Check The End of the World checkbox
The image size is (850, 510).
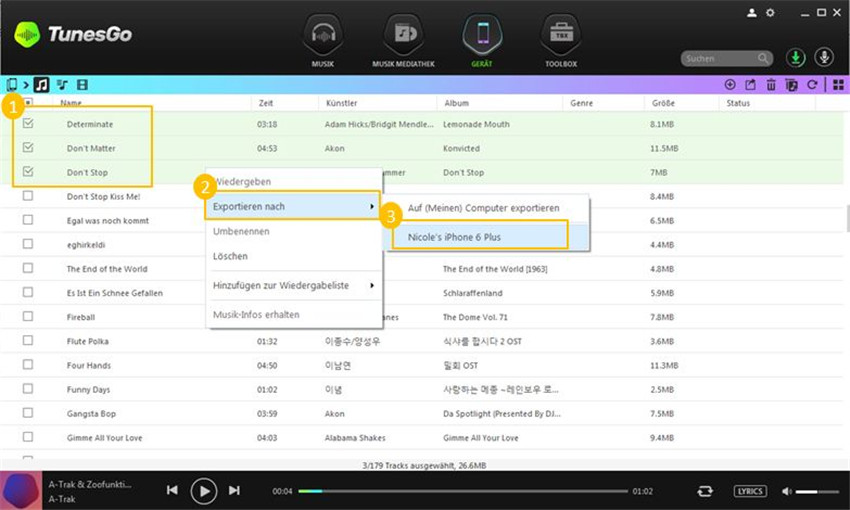click(28, 268)
